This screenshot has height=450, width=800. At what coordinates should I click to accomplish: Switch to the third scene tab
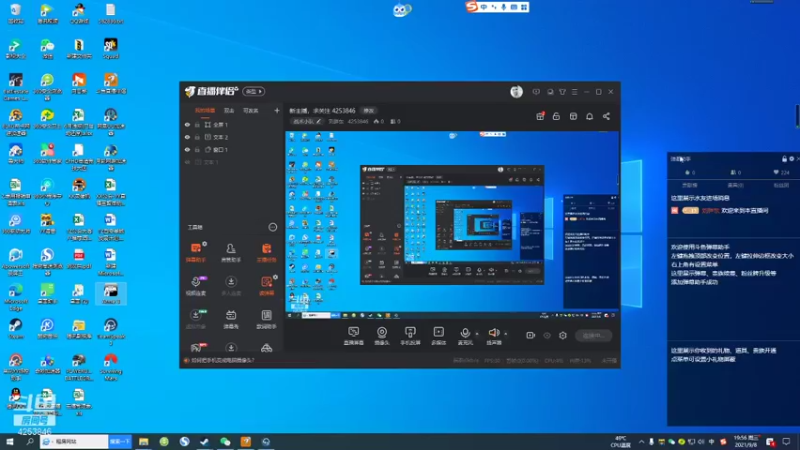click(x=250, y=110)
